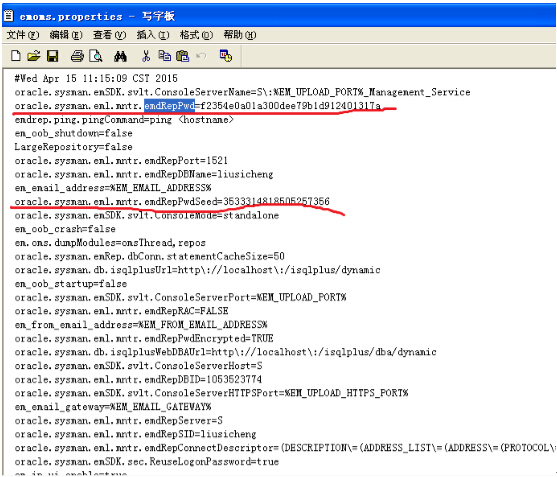Open the 编辑(E) menu
The height and width of the screenshot is (477, 557).
[66, 35]
